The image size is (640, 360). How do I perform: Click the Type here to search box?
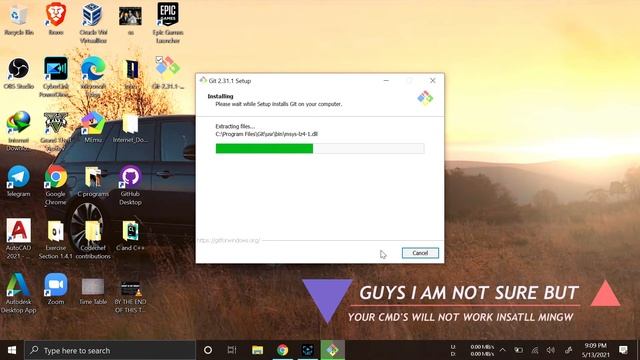[x=110, y=350]
